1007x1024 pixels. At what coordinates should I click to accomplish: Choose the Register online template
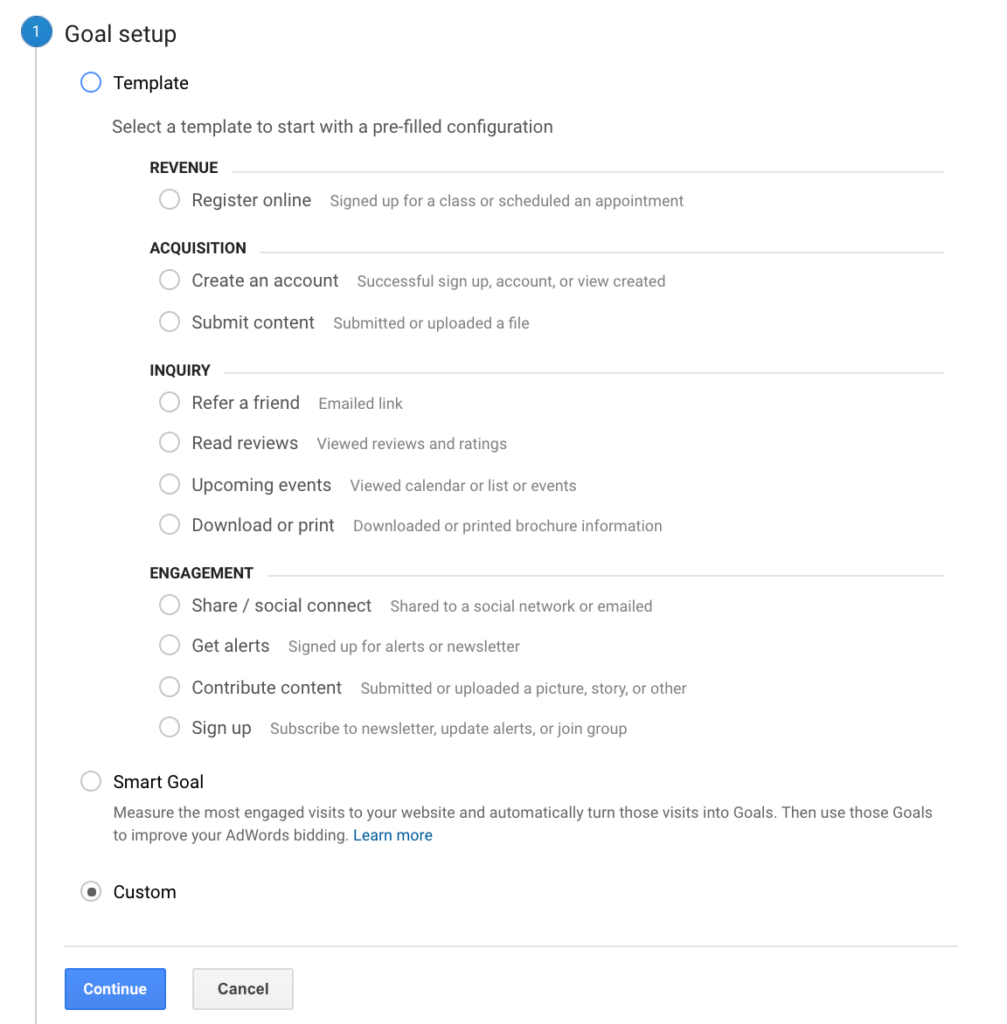tap(170, 200)
